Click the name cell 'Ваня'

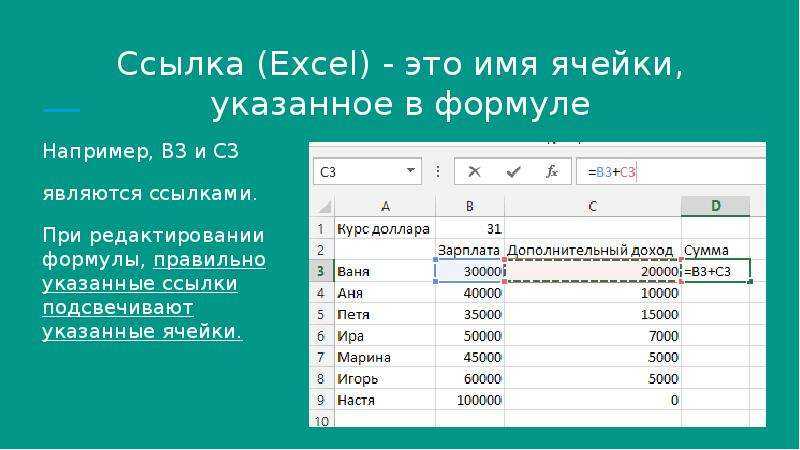385,271
